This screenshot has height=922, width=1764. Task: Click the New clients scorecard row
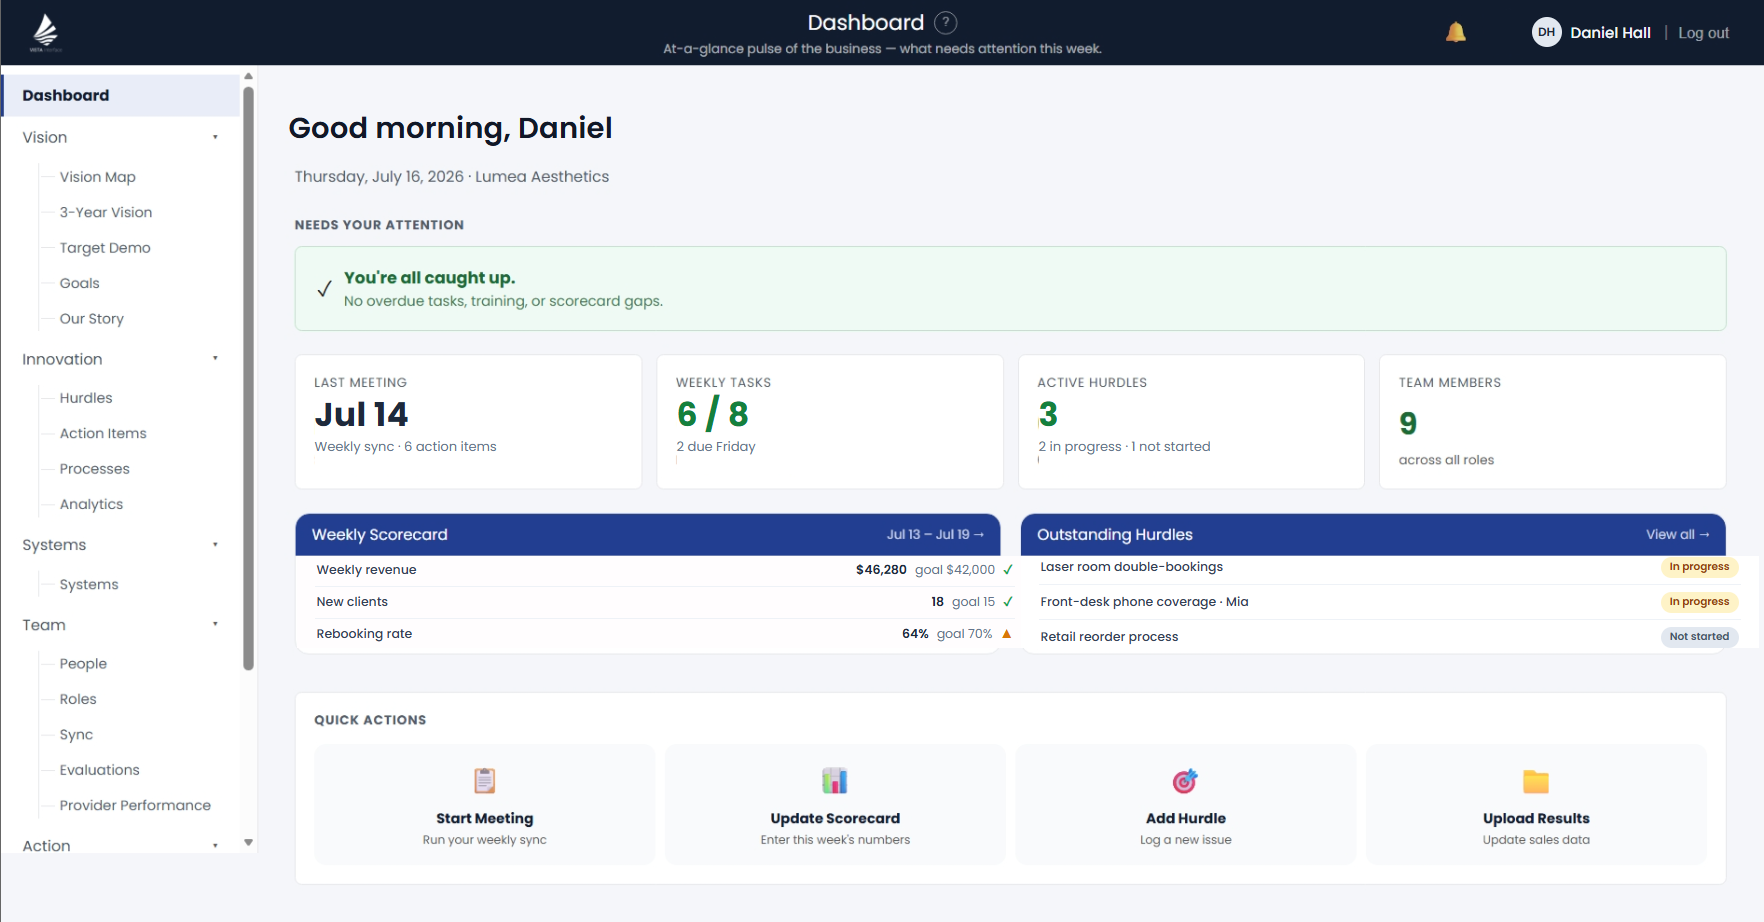(665, 602)
